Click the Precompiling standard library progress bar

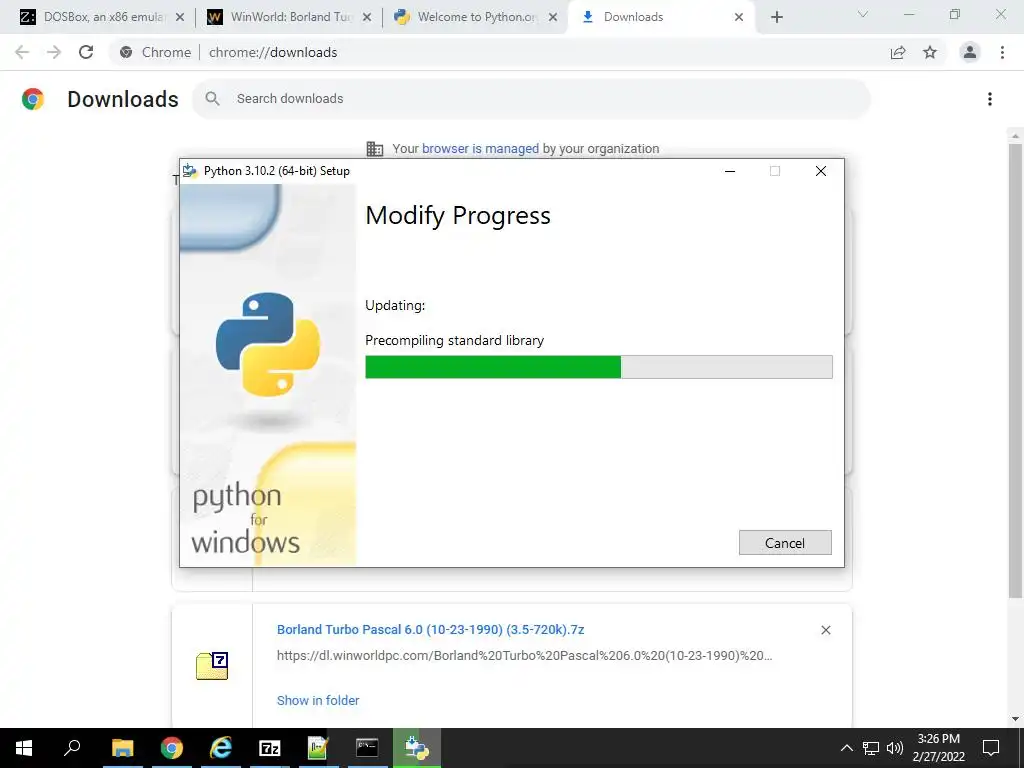pos(598,367)
